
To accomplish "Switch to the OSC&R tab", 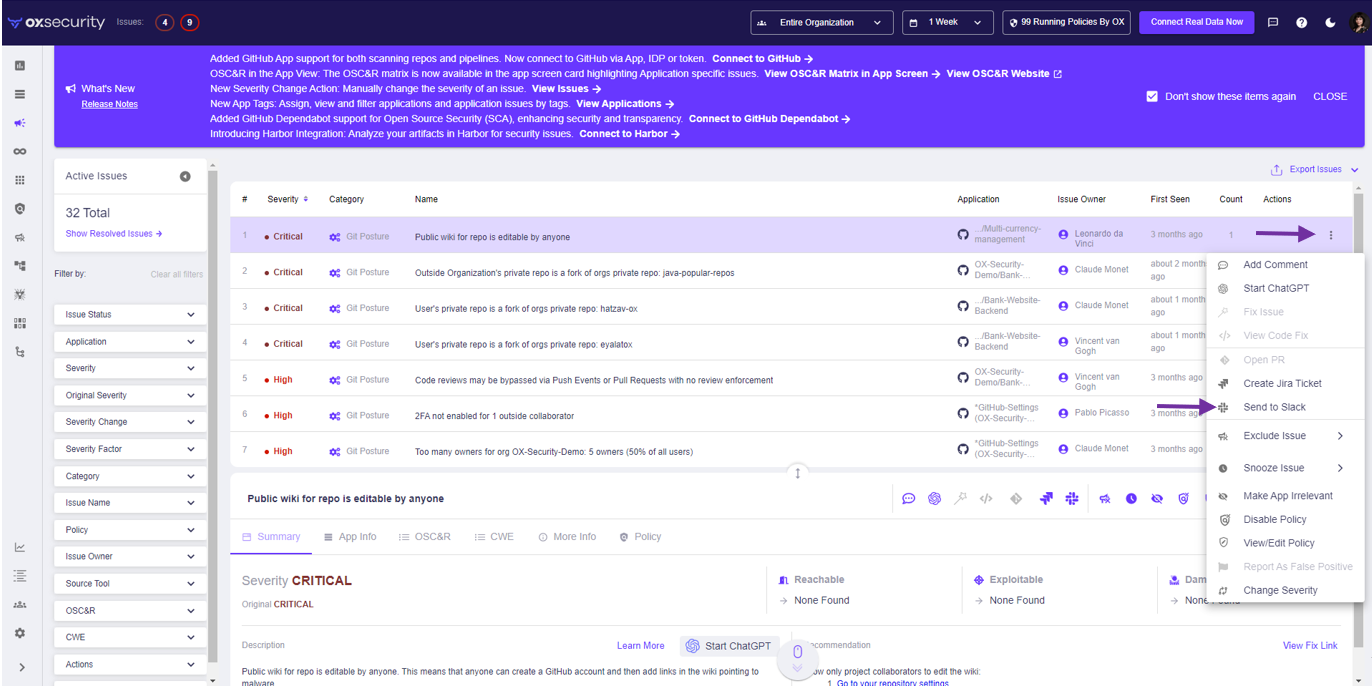I will [x=424, y=537].
